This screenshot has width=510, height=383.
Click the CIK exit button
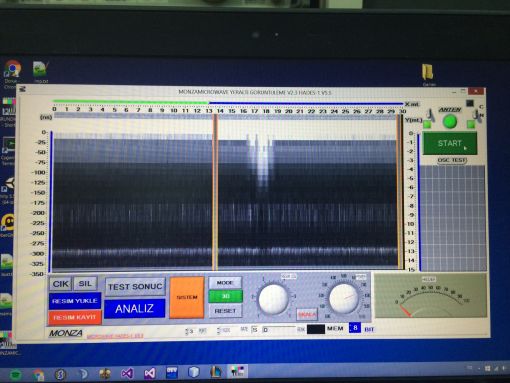pyautogui.click(x=60, y=284)
